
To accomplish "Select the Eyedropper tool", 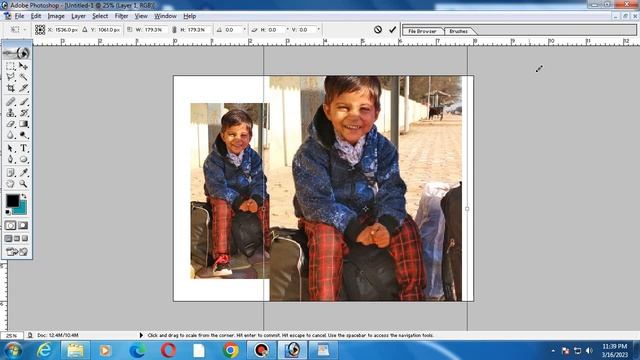I will click(23, 173).
